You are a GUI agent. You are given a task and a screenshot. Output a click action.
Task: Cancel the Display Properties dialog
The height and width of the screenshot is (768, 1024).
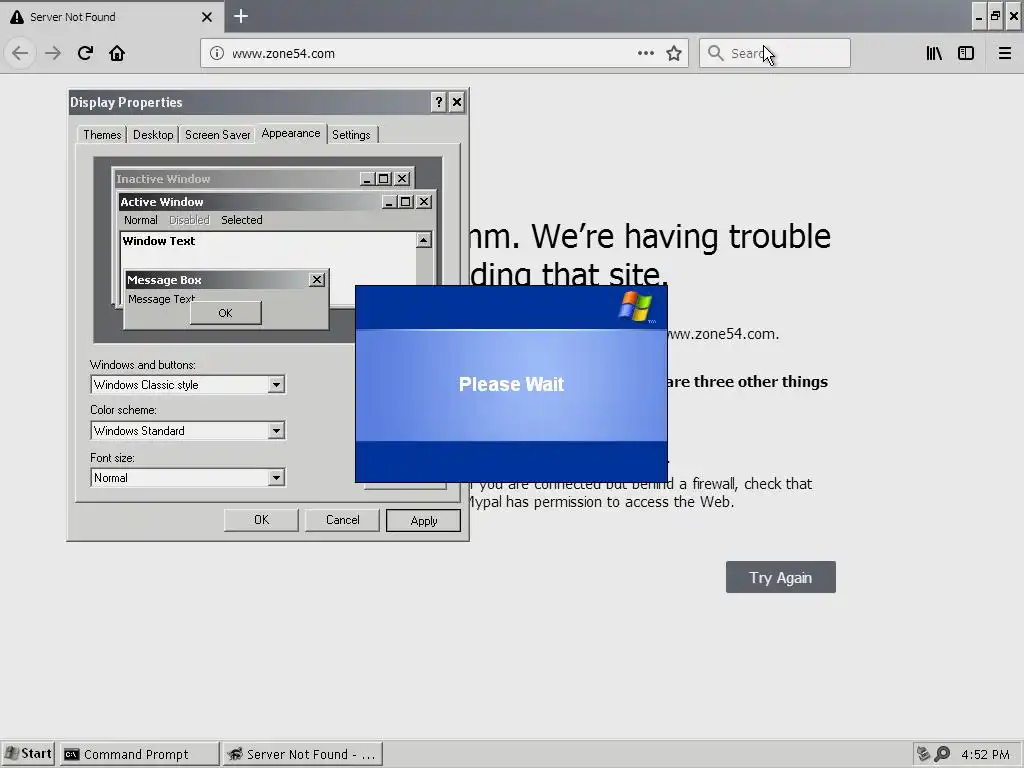click(x=342, y=520)
